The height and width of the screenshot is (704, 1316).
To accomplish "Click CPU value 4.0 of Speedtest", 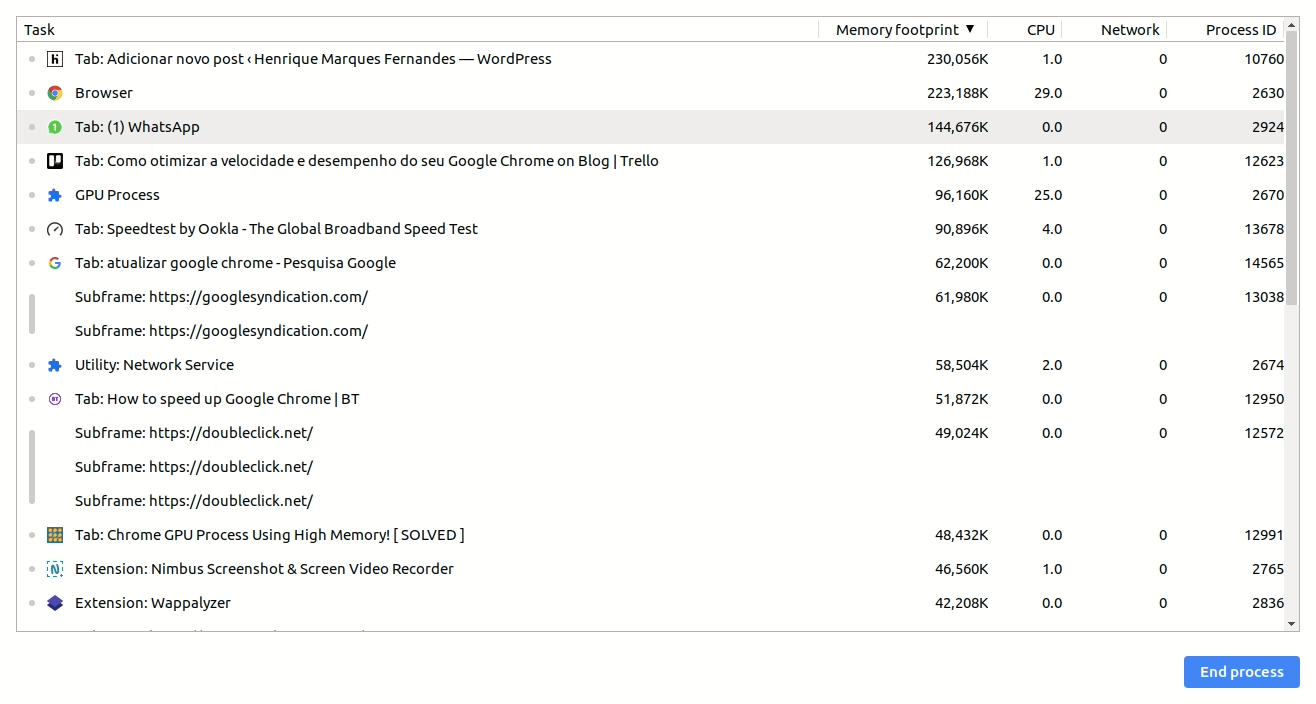I will 1052,229.
